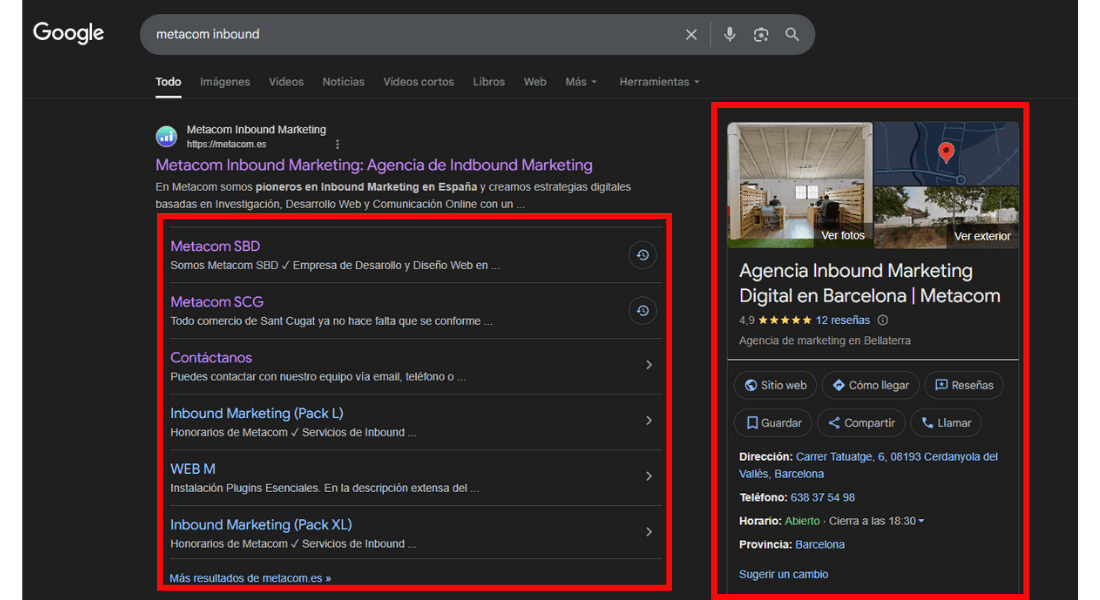Click the Guardar button

point(773,423)
